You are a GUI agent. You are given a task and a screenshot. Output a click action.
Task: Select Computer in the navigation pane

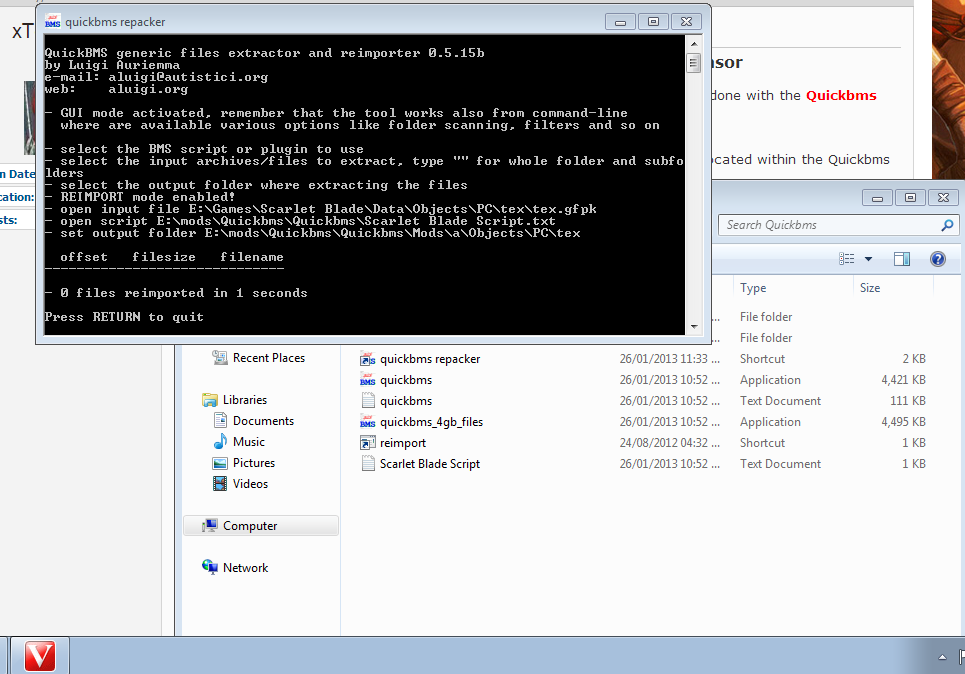click(x=249, y=526)
